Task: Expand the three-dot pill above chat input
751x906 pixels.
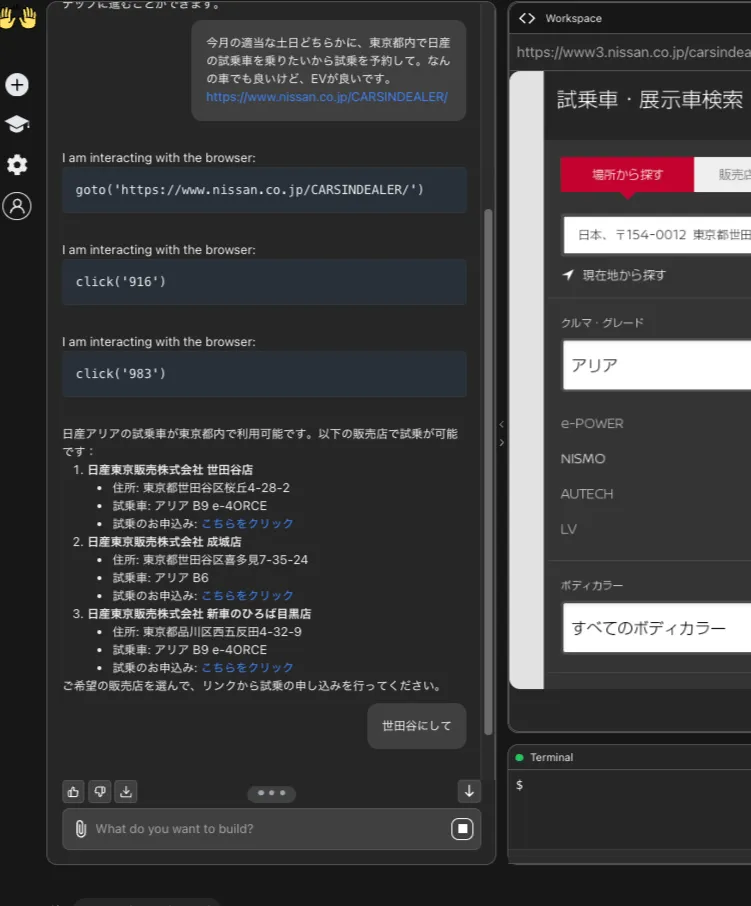Action: 271,793
